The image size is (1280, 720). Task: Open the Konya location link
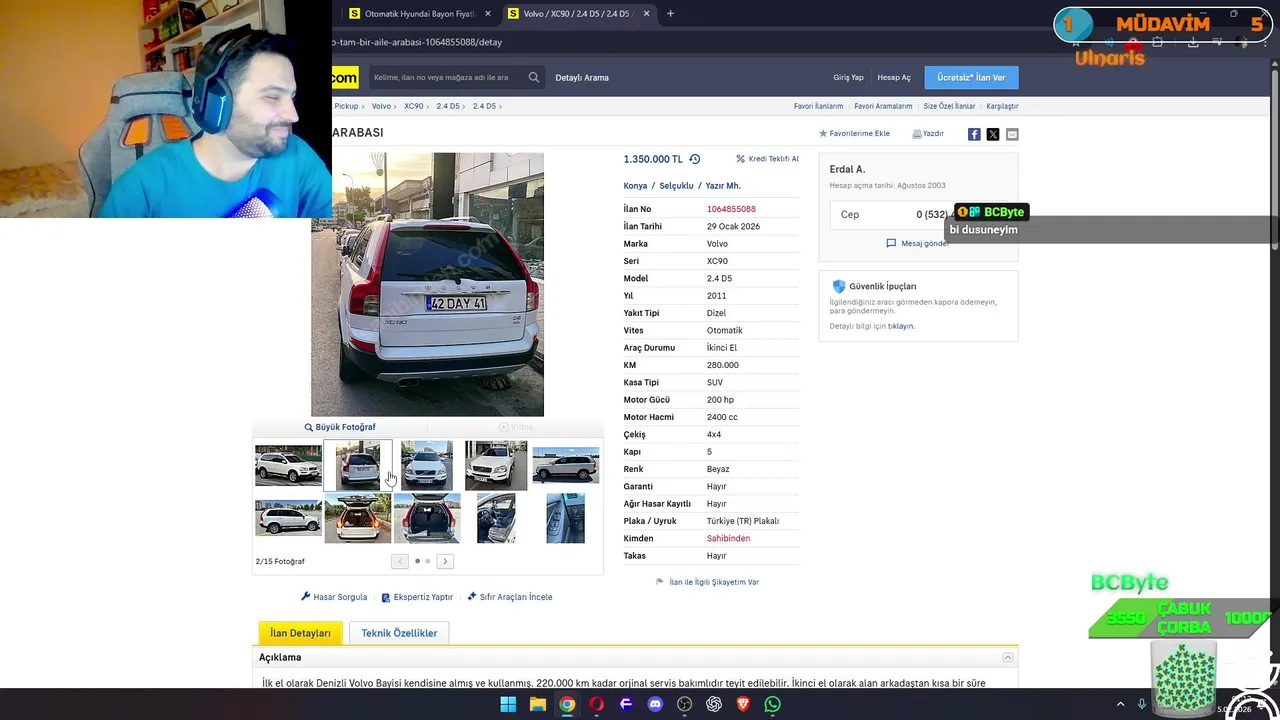635,186
